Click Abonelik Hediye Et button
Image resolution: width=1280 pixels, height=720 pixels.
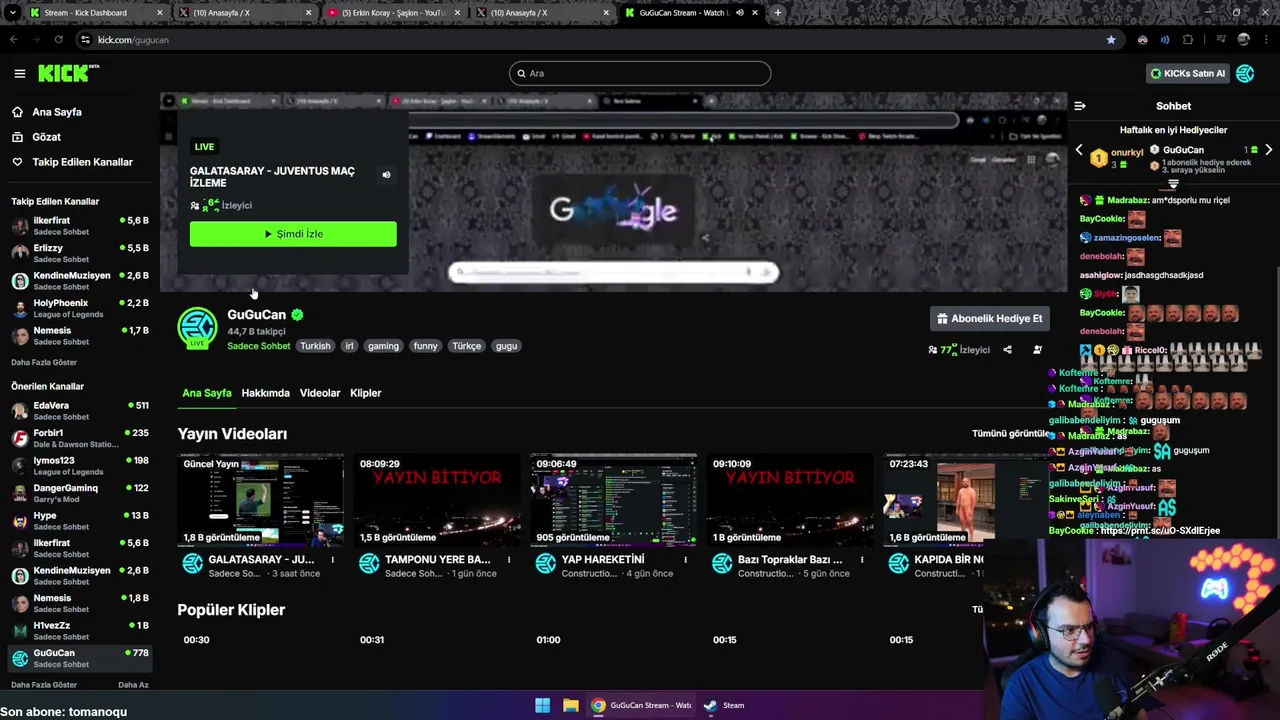(x=989, y=319)
